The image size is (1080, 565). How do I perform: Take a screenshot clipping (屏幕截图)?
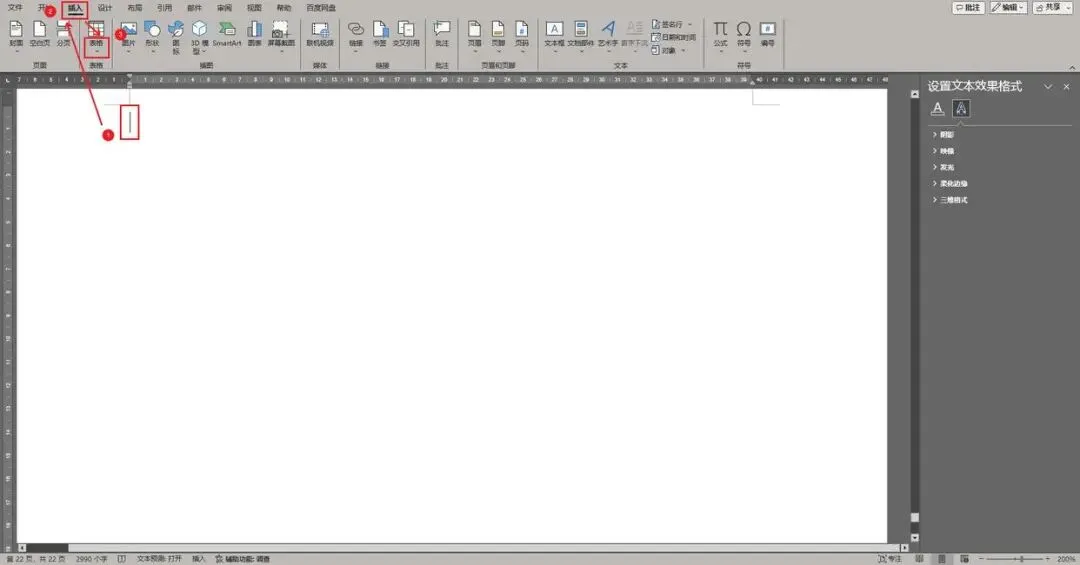pos(281,36)
